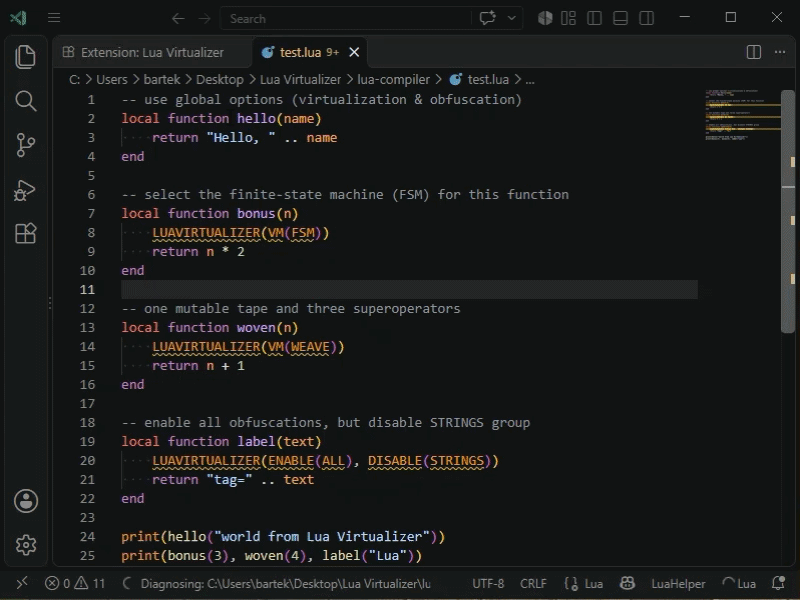Click the Copilot agent status icon in title bar
This screenshot has width=800, height=600.
click(x=545, y=18)
